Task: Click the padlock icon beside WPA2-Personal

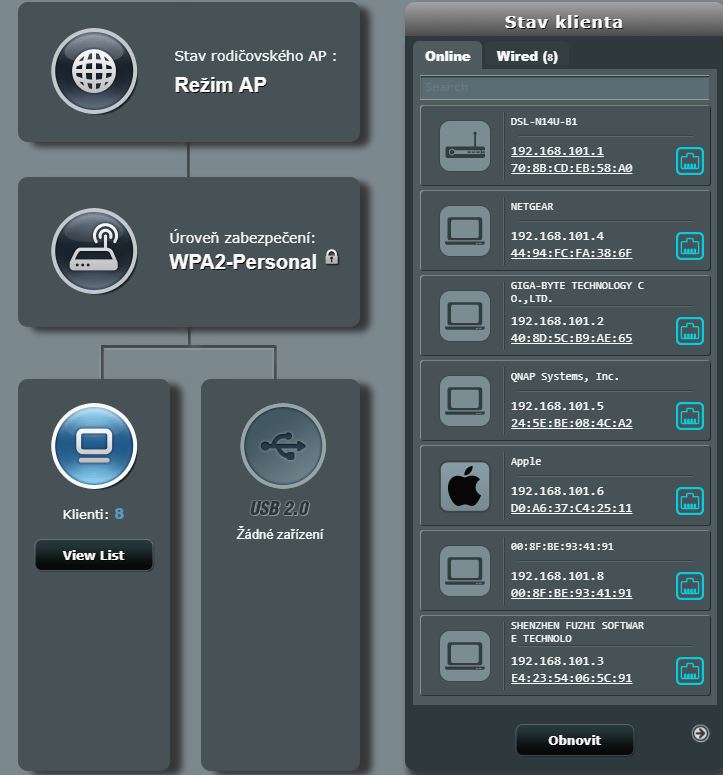Action: pos(332,257)
